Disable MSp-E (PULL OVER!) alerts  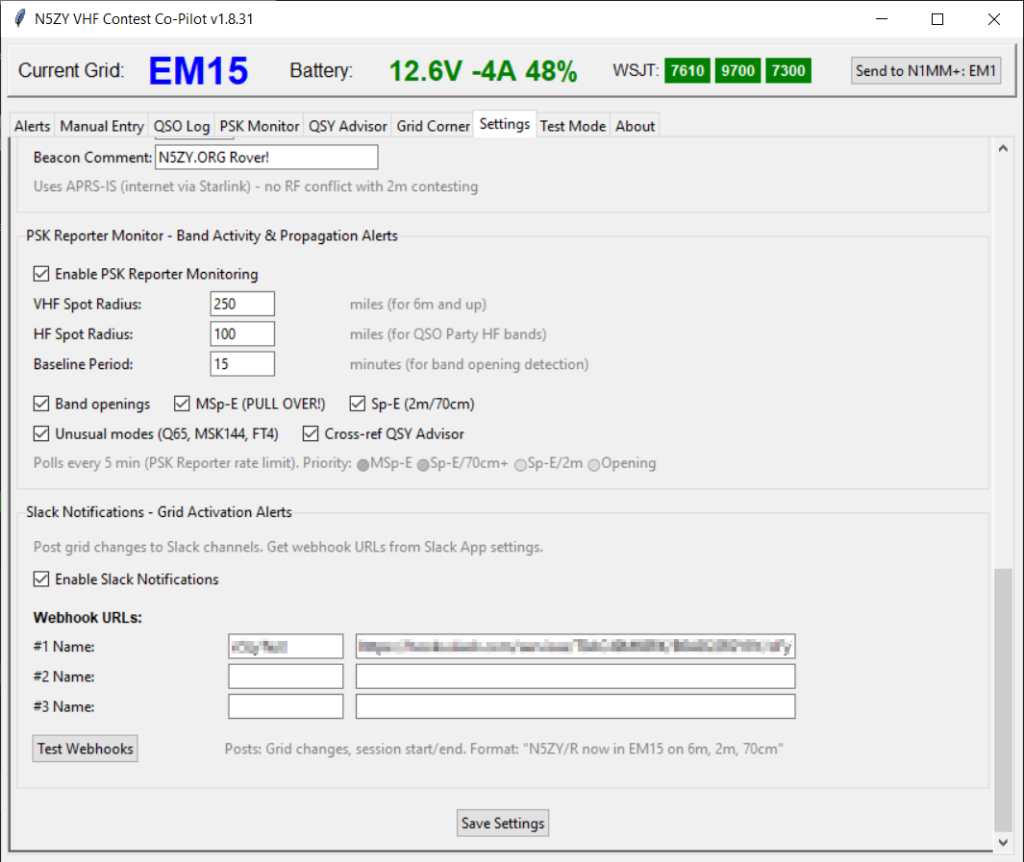pos(182,404)
